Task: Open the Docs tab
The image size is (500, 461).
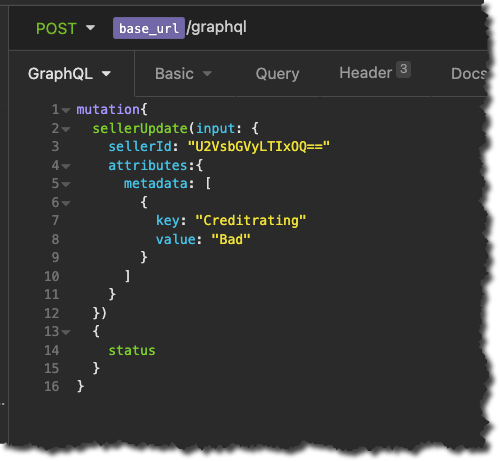Action: [x=469, y=74]
